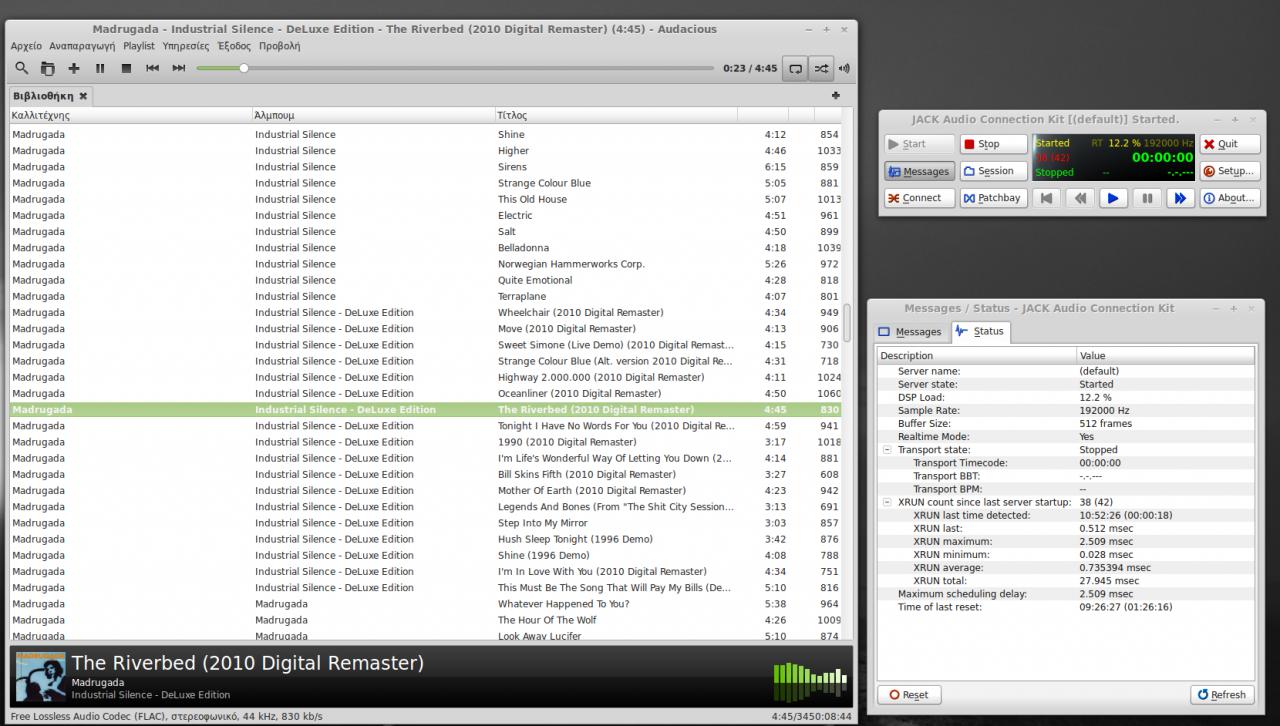Screen dimensions: 1280x726
Task: Go to the previous track
Action: tap(152, 68)
